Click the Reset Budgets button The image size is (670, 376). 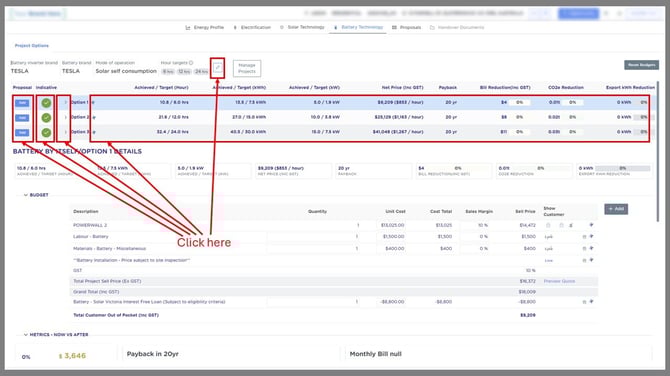[641, 65]
